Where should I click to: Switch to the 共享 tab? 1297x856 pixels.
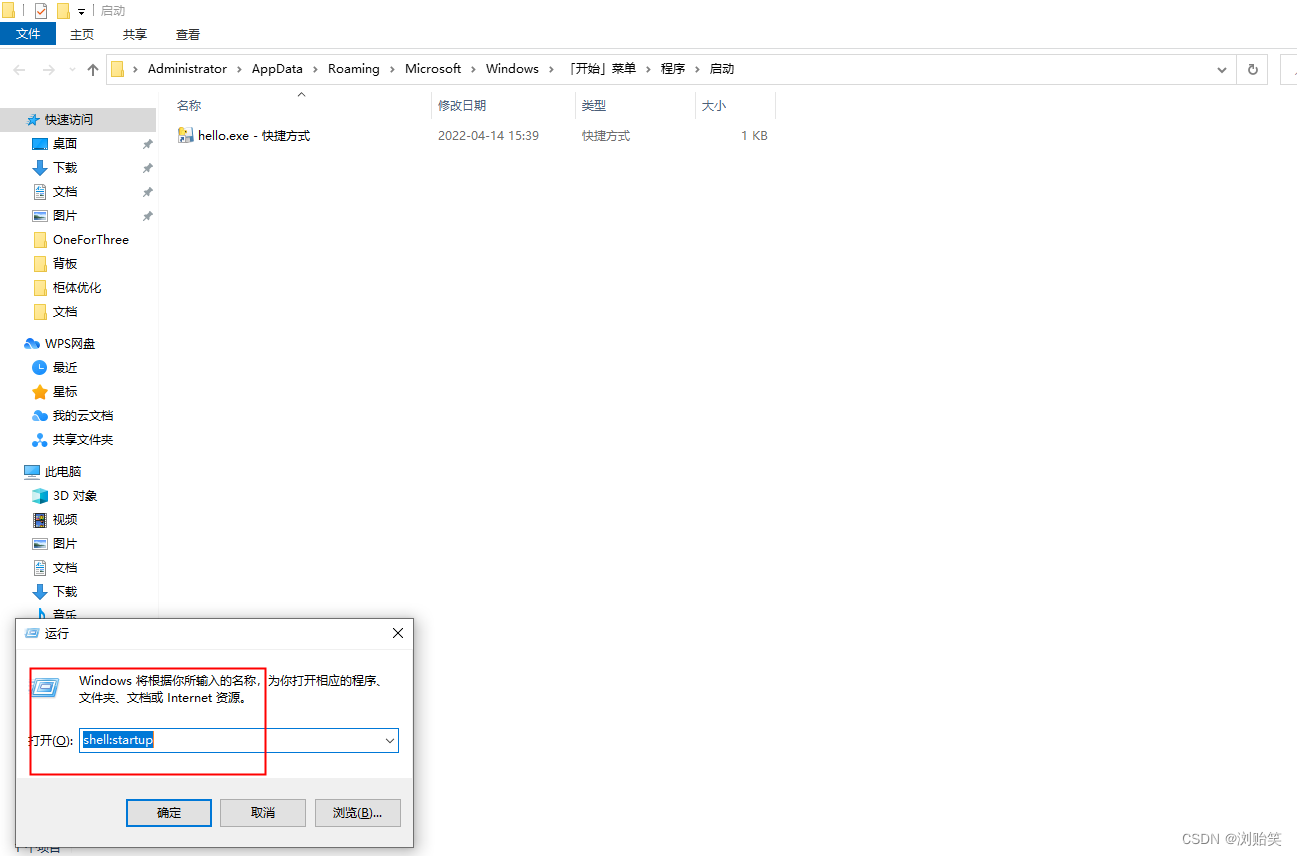tap(135, 34)
